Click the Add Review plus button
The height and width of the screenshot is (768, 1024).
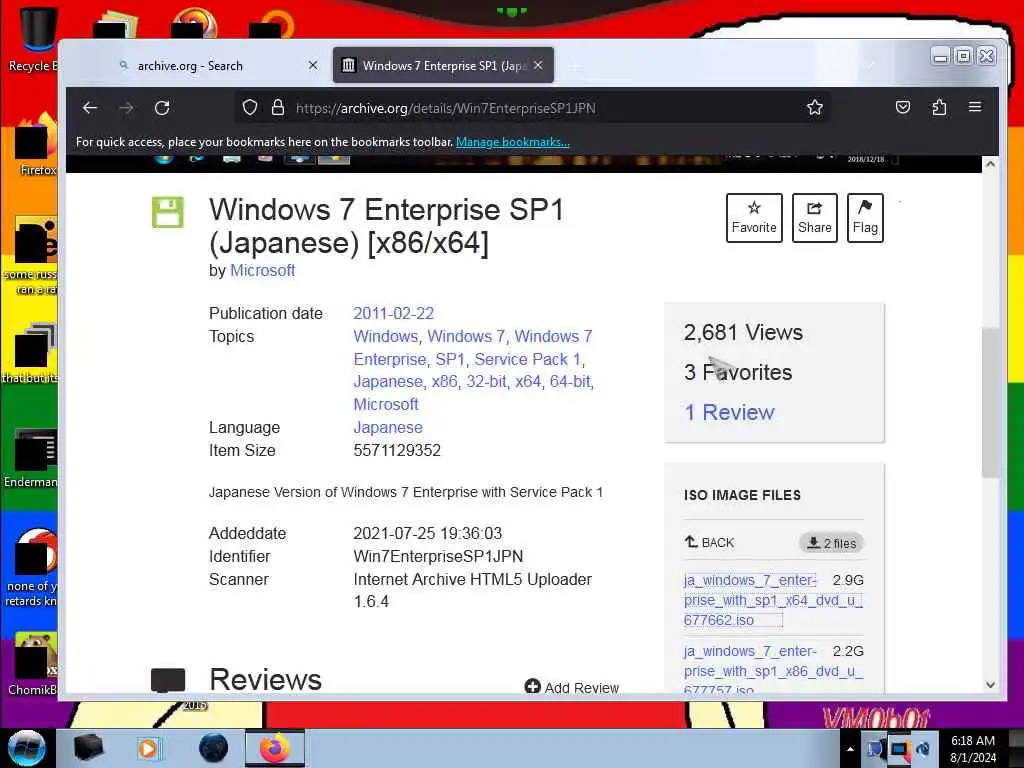(571, 687)
